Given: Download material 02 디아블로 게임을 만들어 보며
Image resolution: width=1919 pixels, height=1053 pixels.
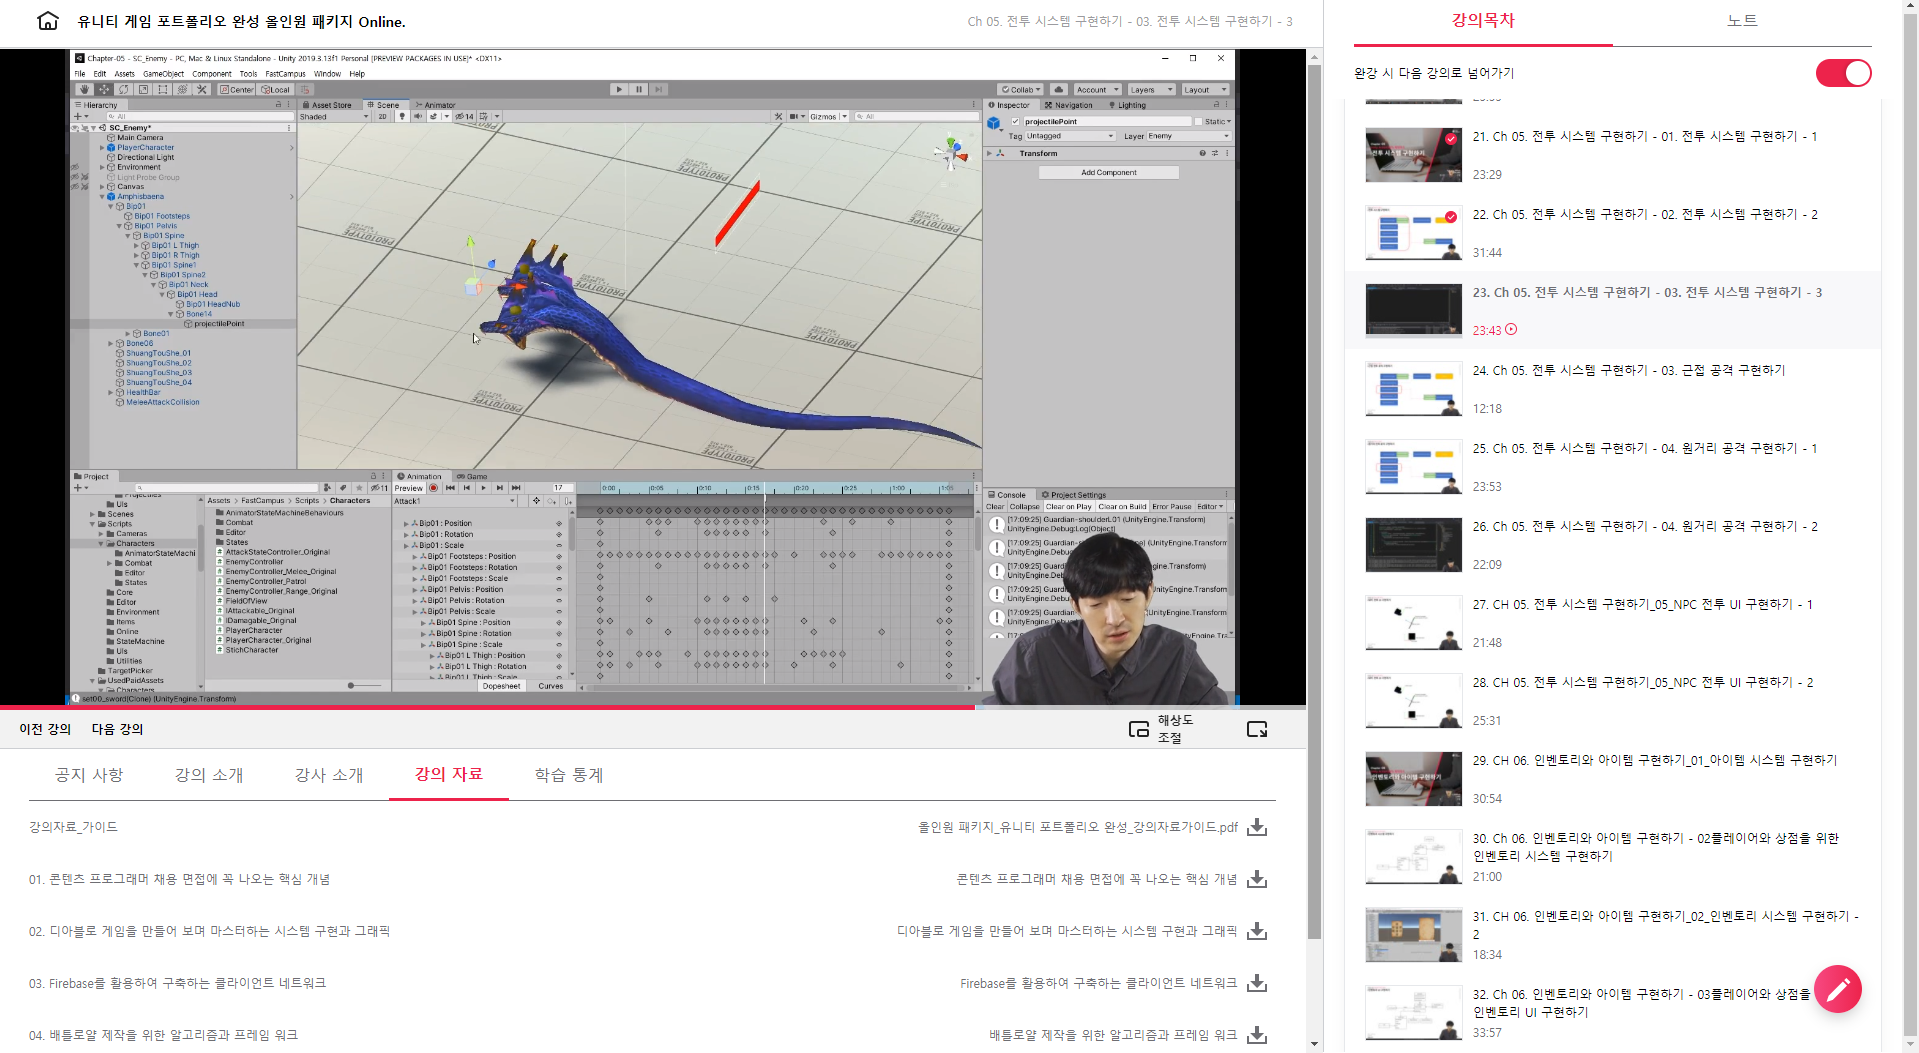Looking at the screenshot, I should point(1257,931).
